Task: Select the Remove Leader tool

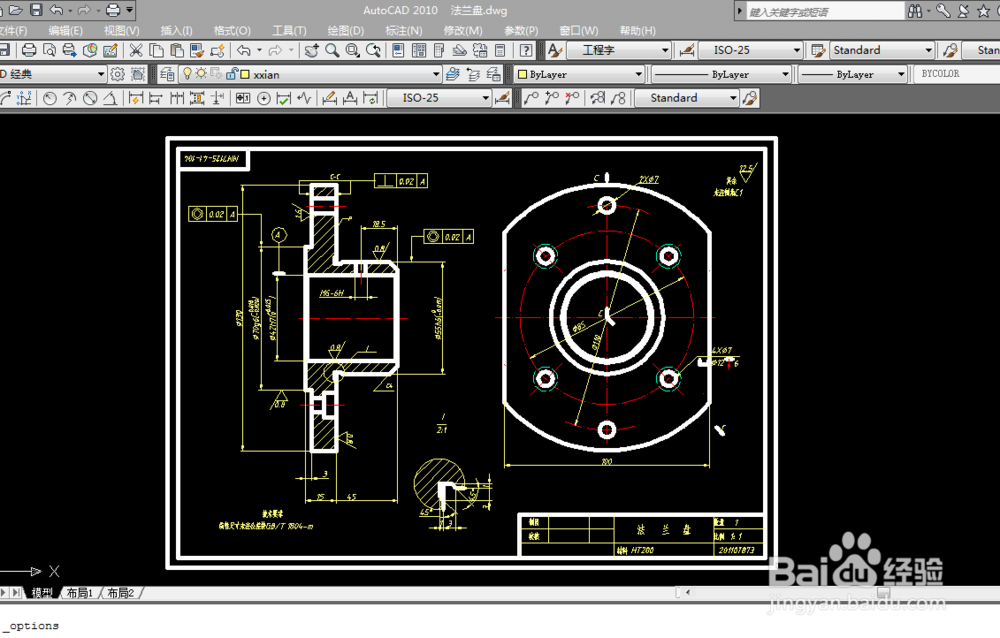Action: point(572,98)
